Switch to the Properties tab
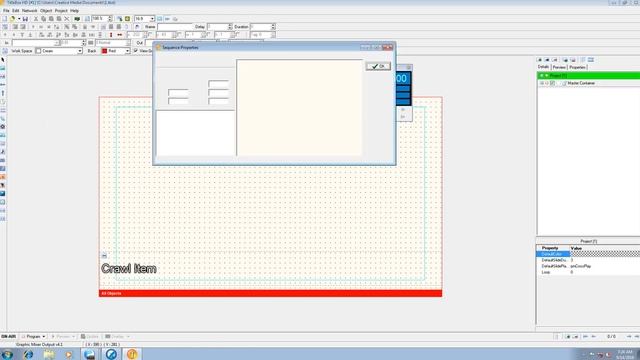The image size is (640, 360). (577, 67)
